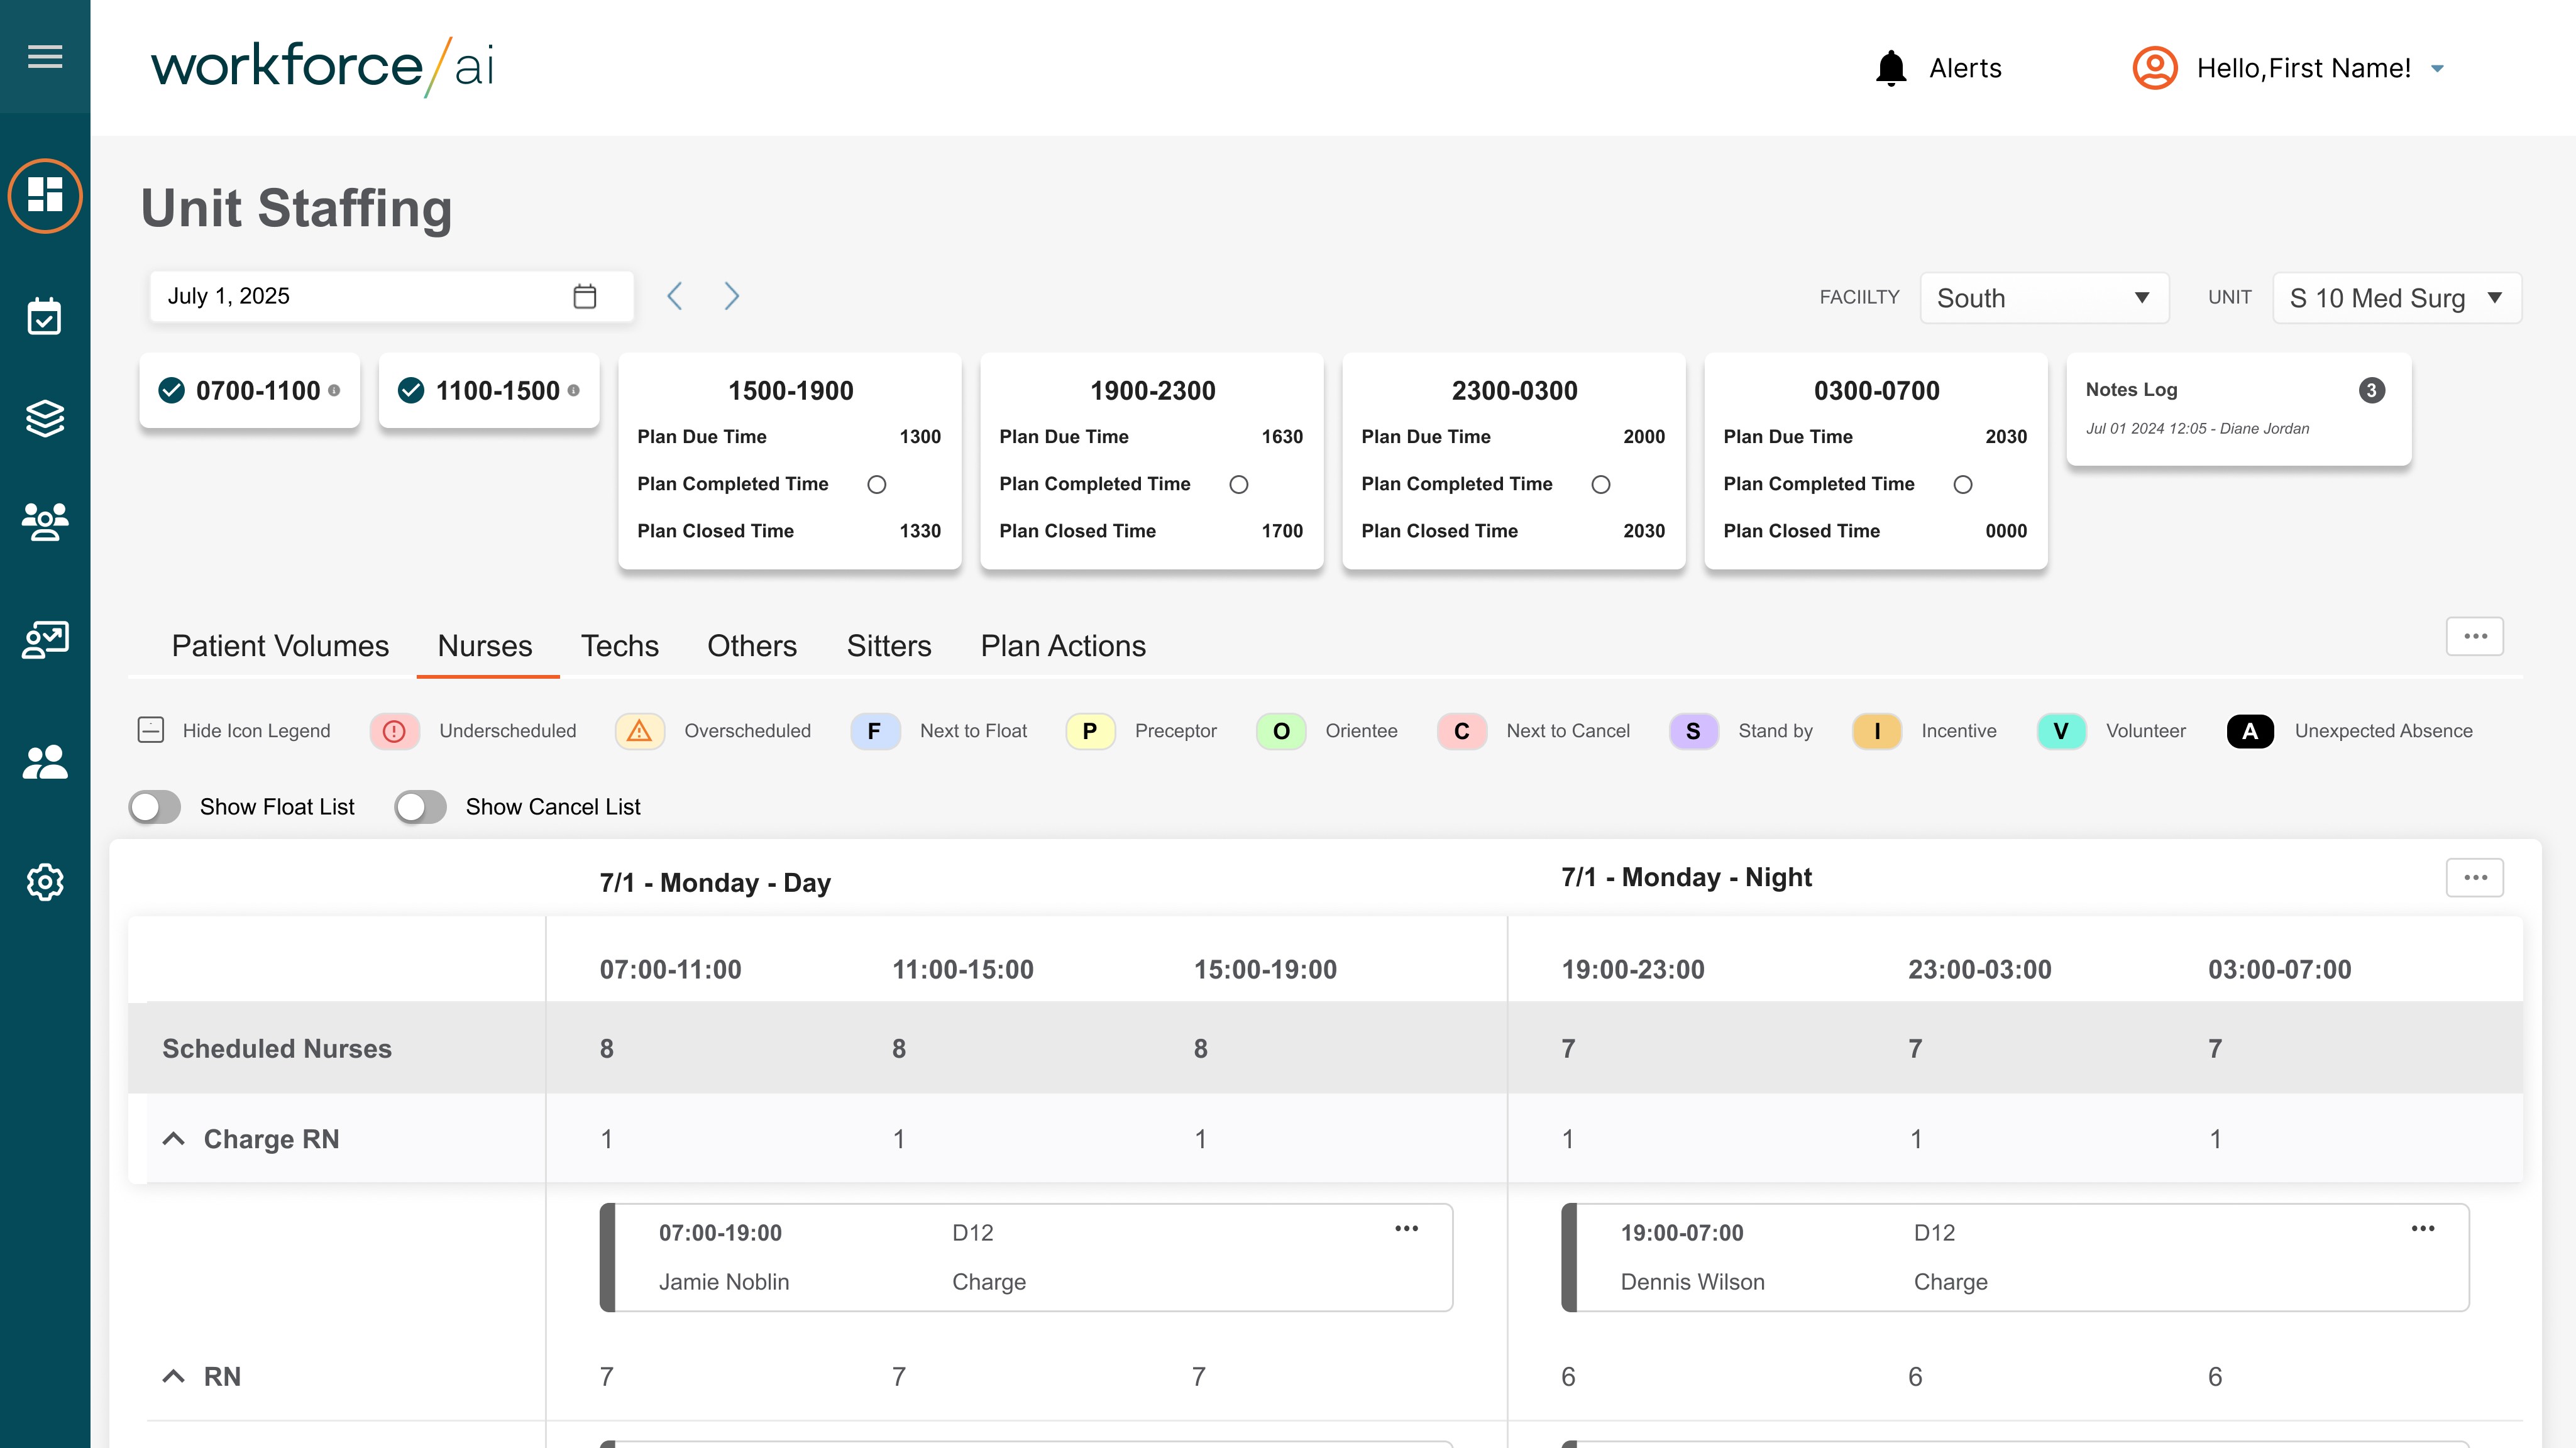Image resolution: width=2576 pixels, height=1448 pixels.
Task: Click the Unexpected Absence black legend badge
Action: pos(2249,731)
